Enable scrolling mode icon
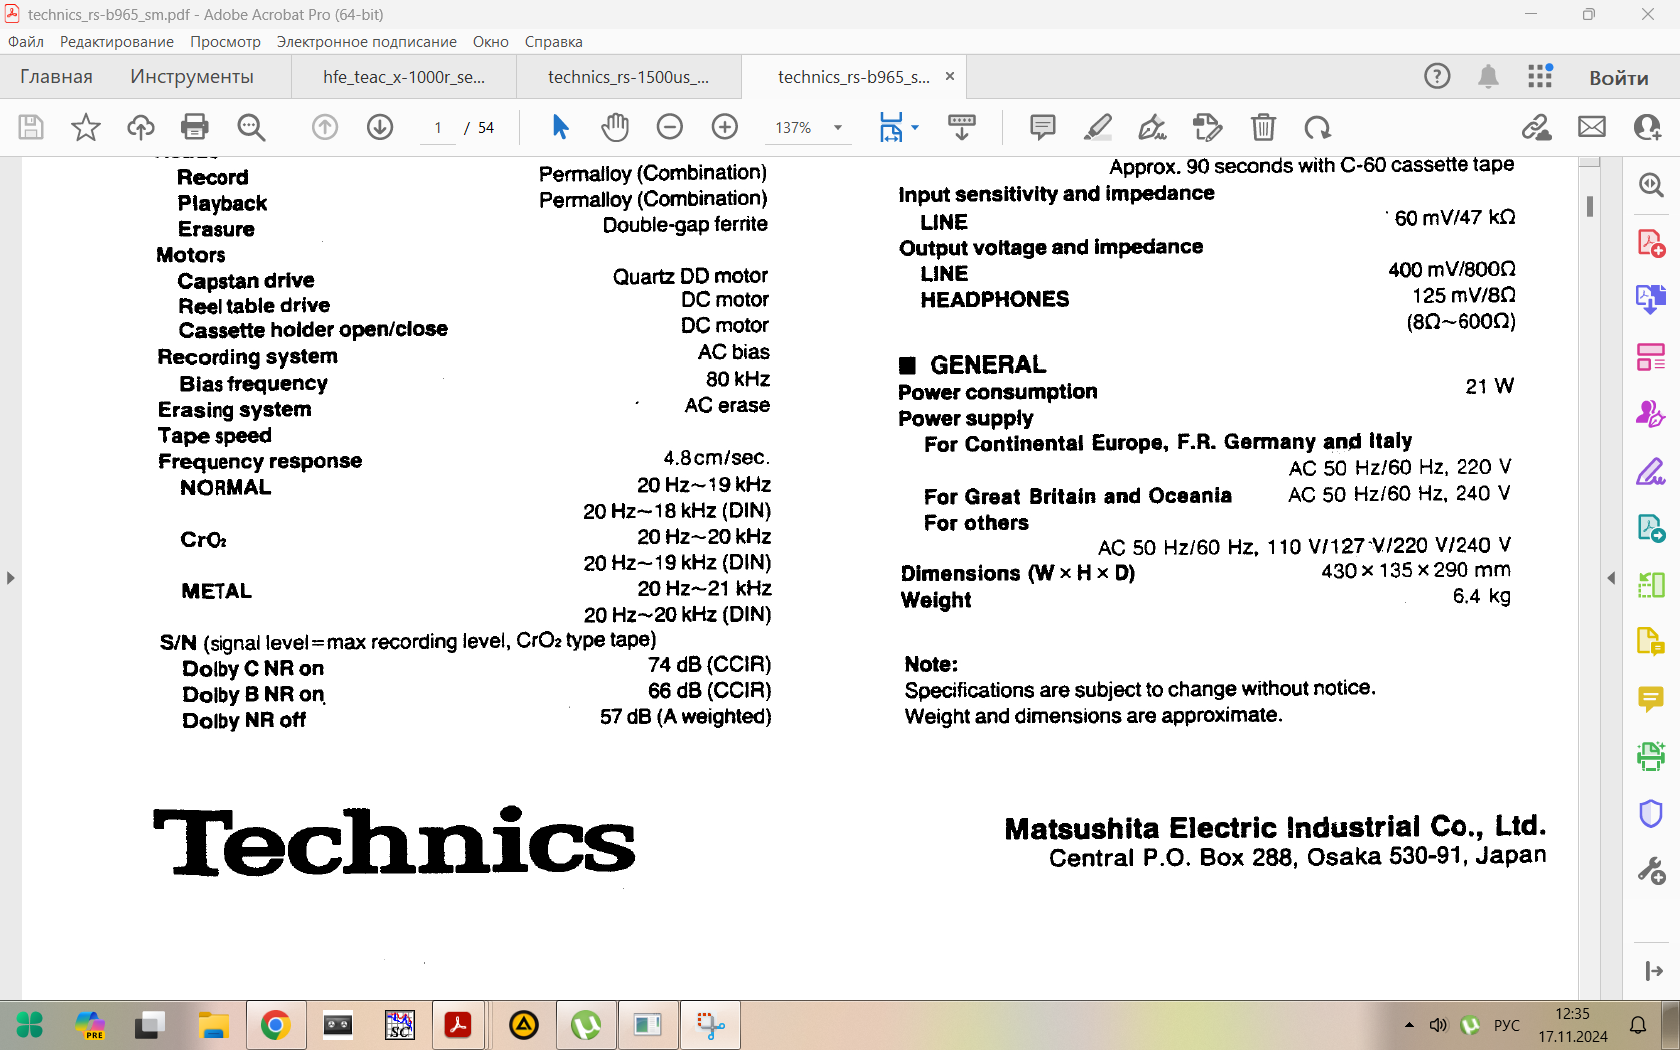 (962, 127)
